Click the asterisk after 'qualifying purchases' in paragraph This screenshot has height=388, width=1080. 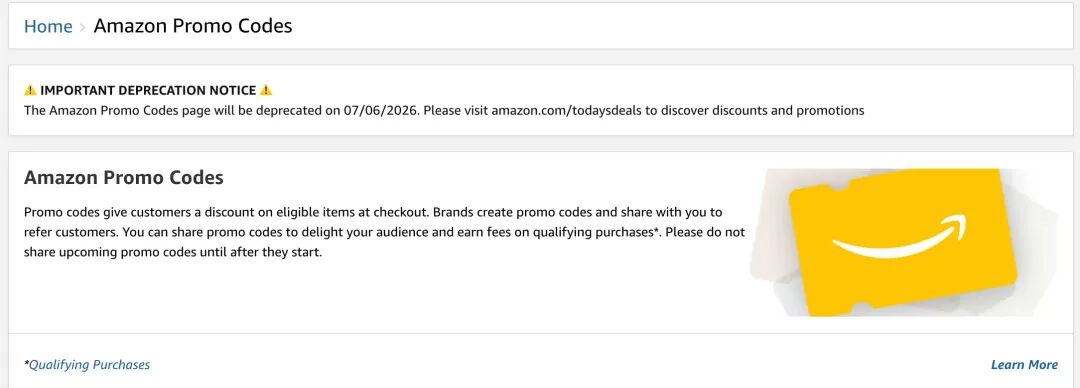pos(655,231)
